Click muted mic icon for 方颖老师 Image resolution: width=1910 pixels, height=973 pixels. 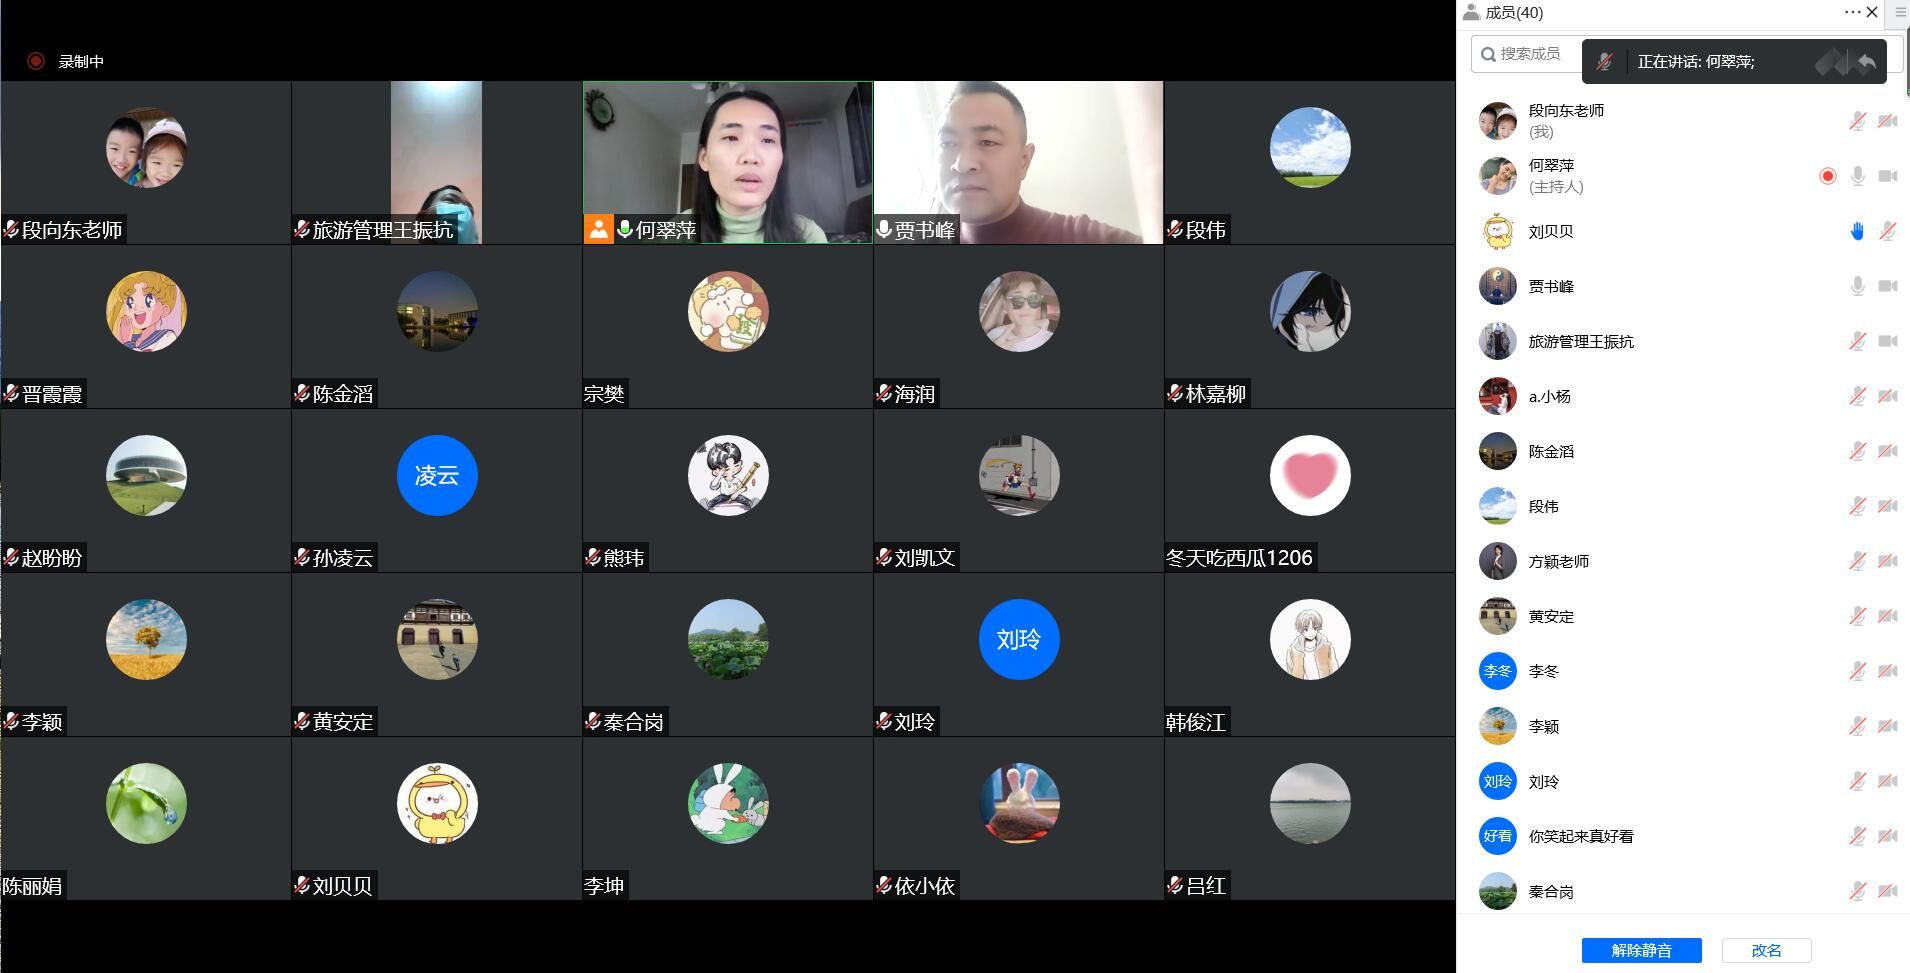pyautogui.click(x=1857, y=561)
